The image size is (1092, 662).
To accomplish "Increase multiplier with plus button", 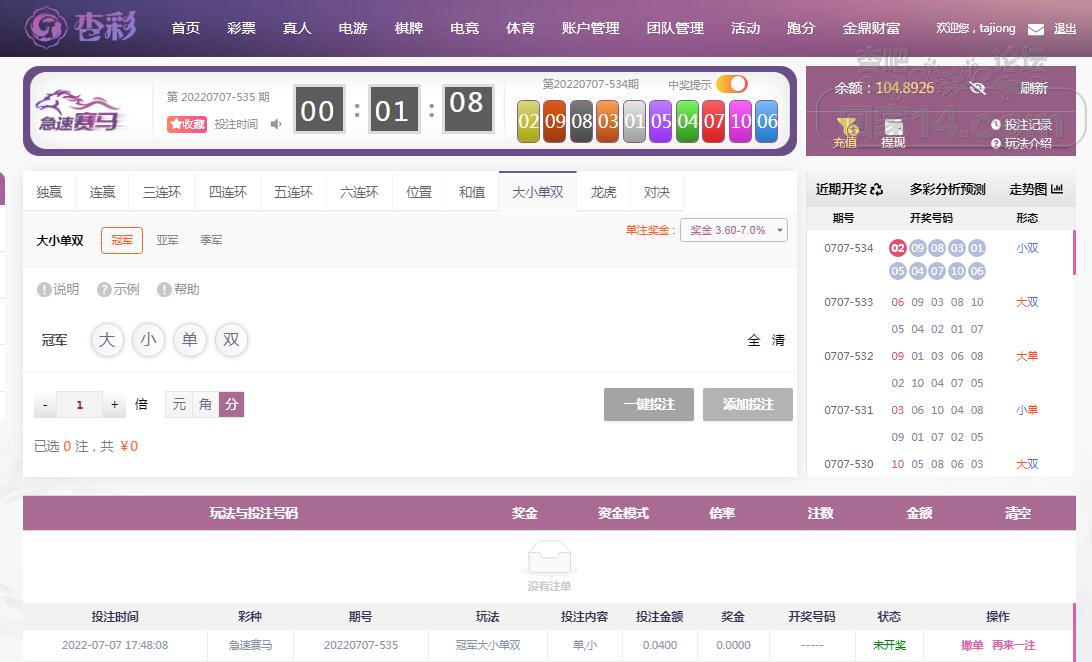I will [114, 404].
